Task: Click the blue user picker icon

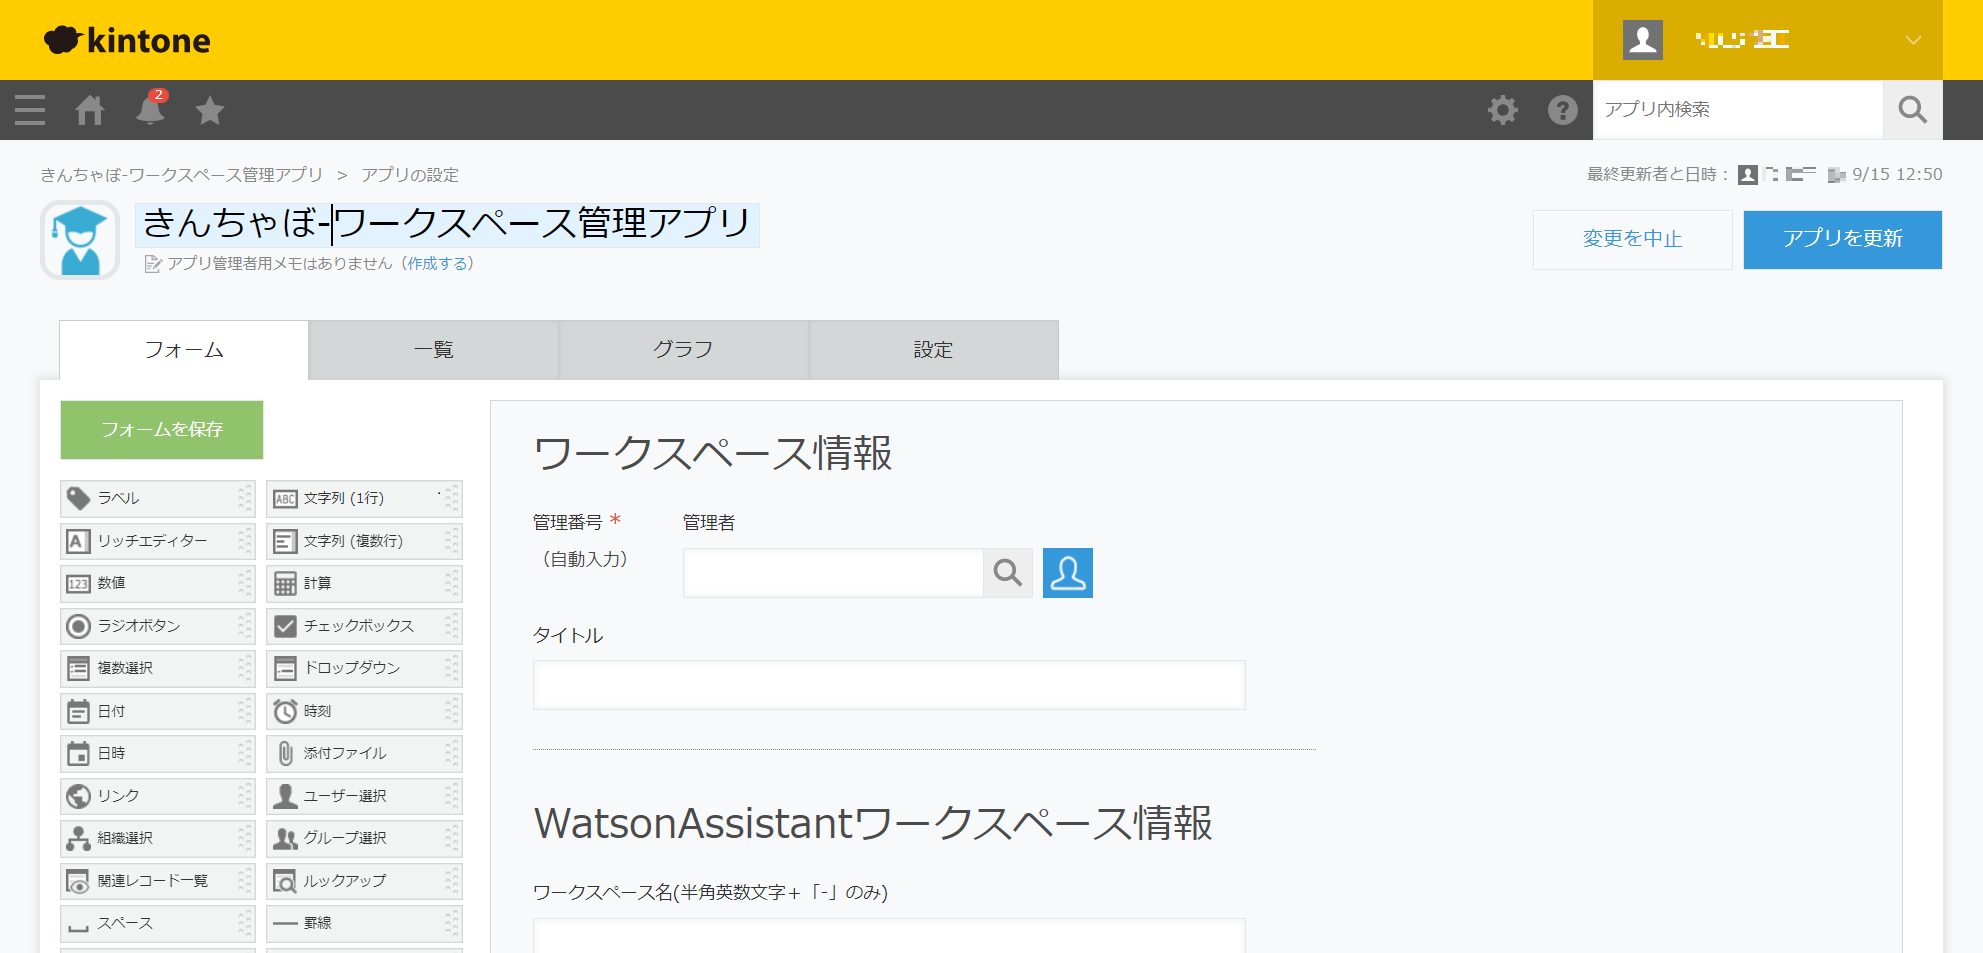Action: pos(1067,573)
